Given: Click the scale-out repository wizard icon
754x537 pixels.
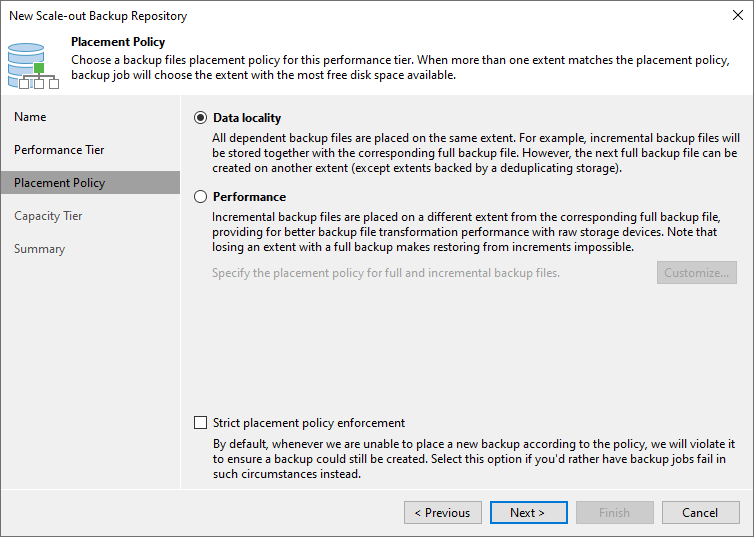Looking at the screenshot, I should tap(30, 65).
